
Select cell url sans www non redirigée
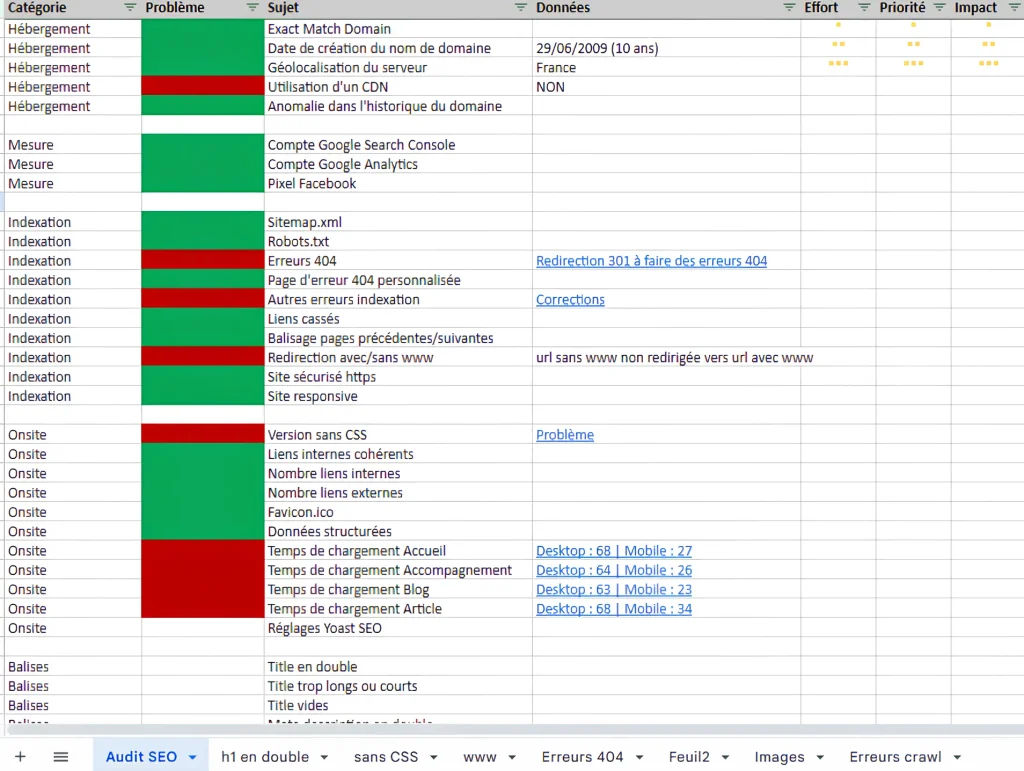point(675,357)
